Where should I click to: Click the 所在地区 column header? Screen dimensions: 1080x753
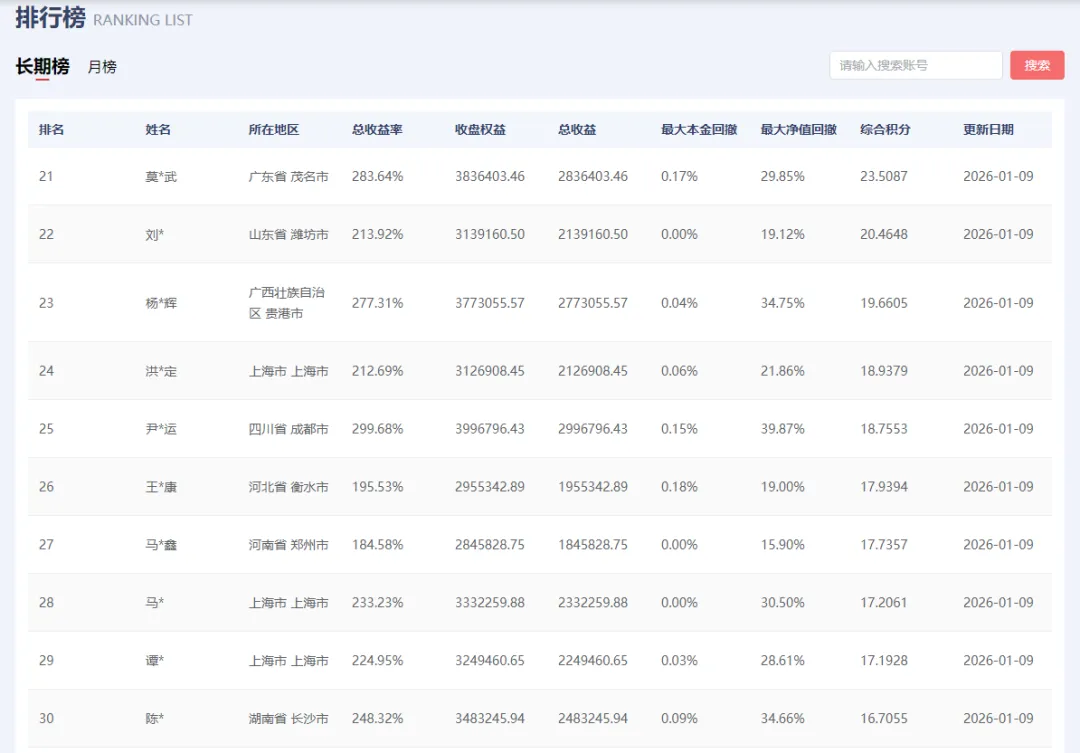(x=273, y=130)
